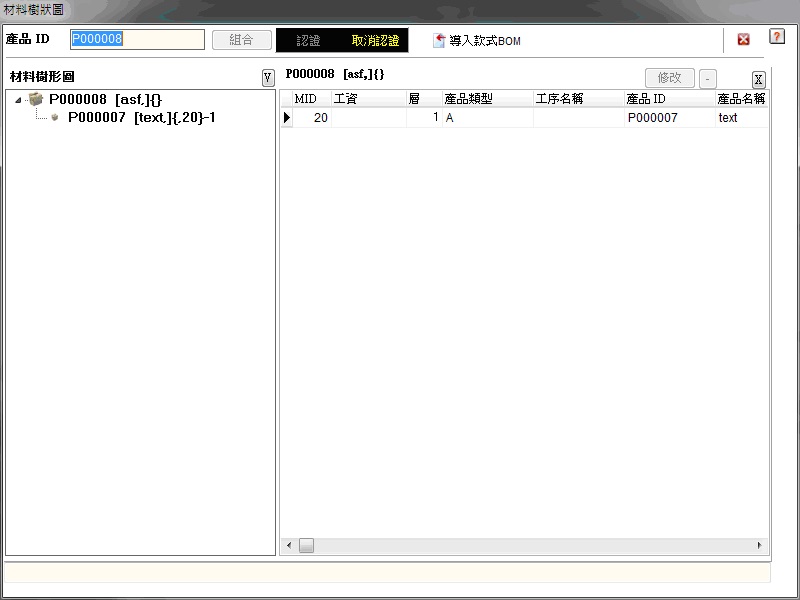Click the empty 工序名稱 cell in row 20
The image size is (800, 600).
(x=579, y=117)
